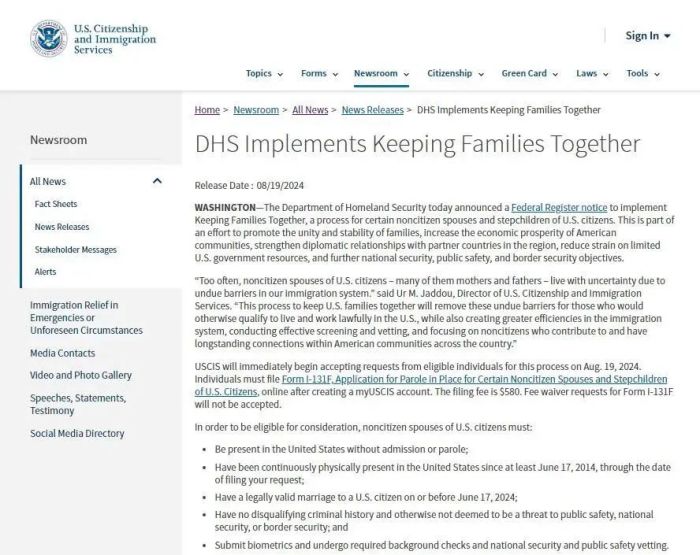Image resolution: width=700 pixels, height=555 pixels.
Task: Open the Green Card menu
Action: 529,73
